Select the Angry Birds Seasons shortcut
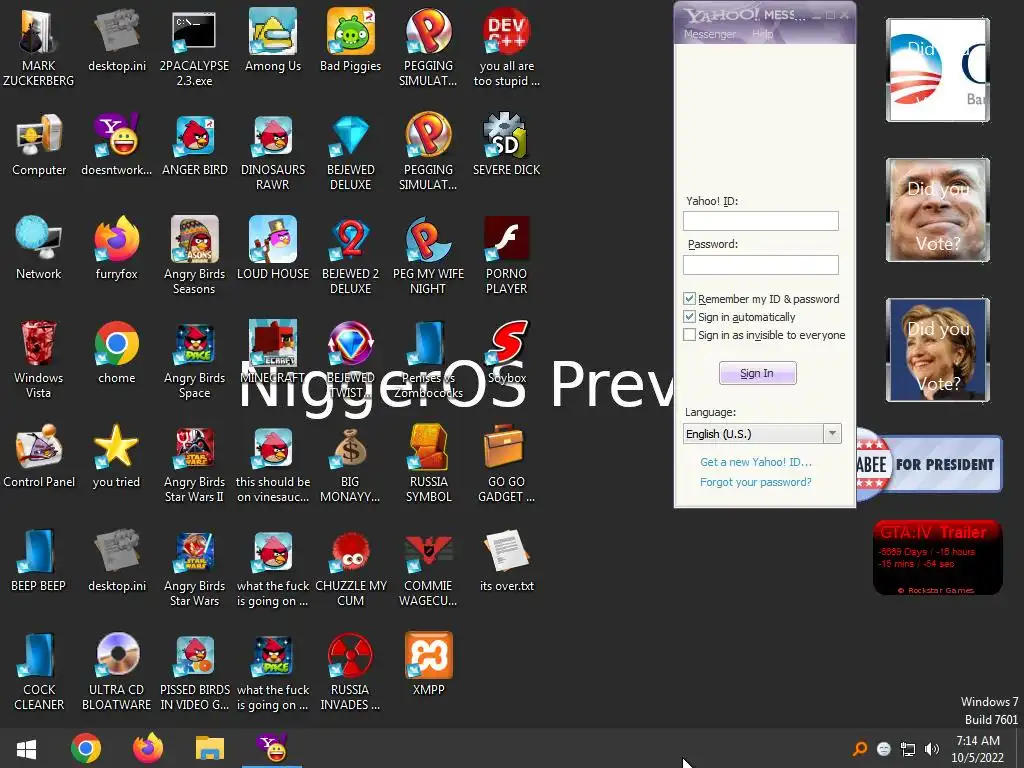Viewport: 1024px width, 768px height. [195, 256]
